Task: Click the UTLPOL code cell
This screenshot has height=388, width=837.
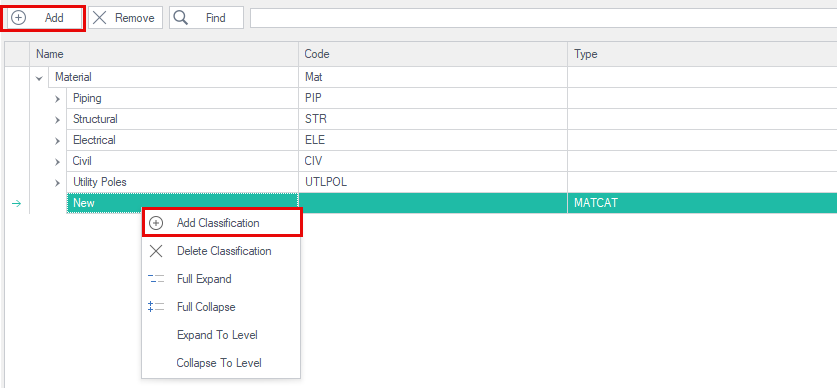Action: tap(433, 183)
